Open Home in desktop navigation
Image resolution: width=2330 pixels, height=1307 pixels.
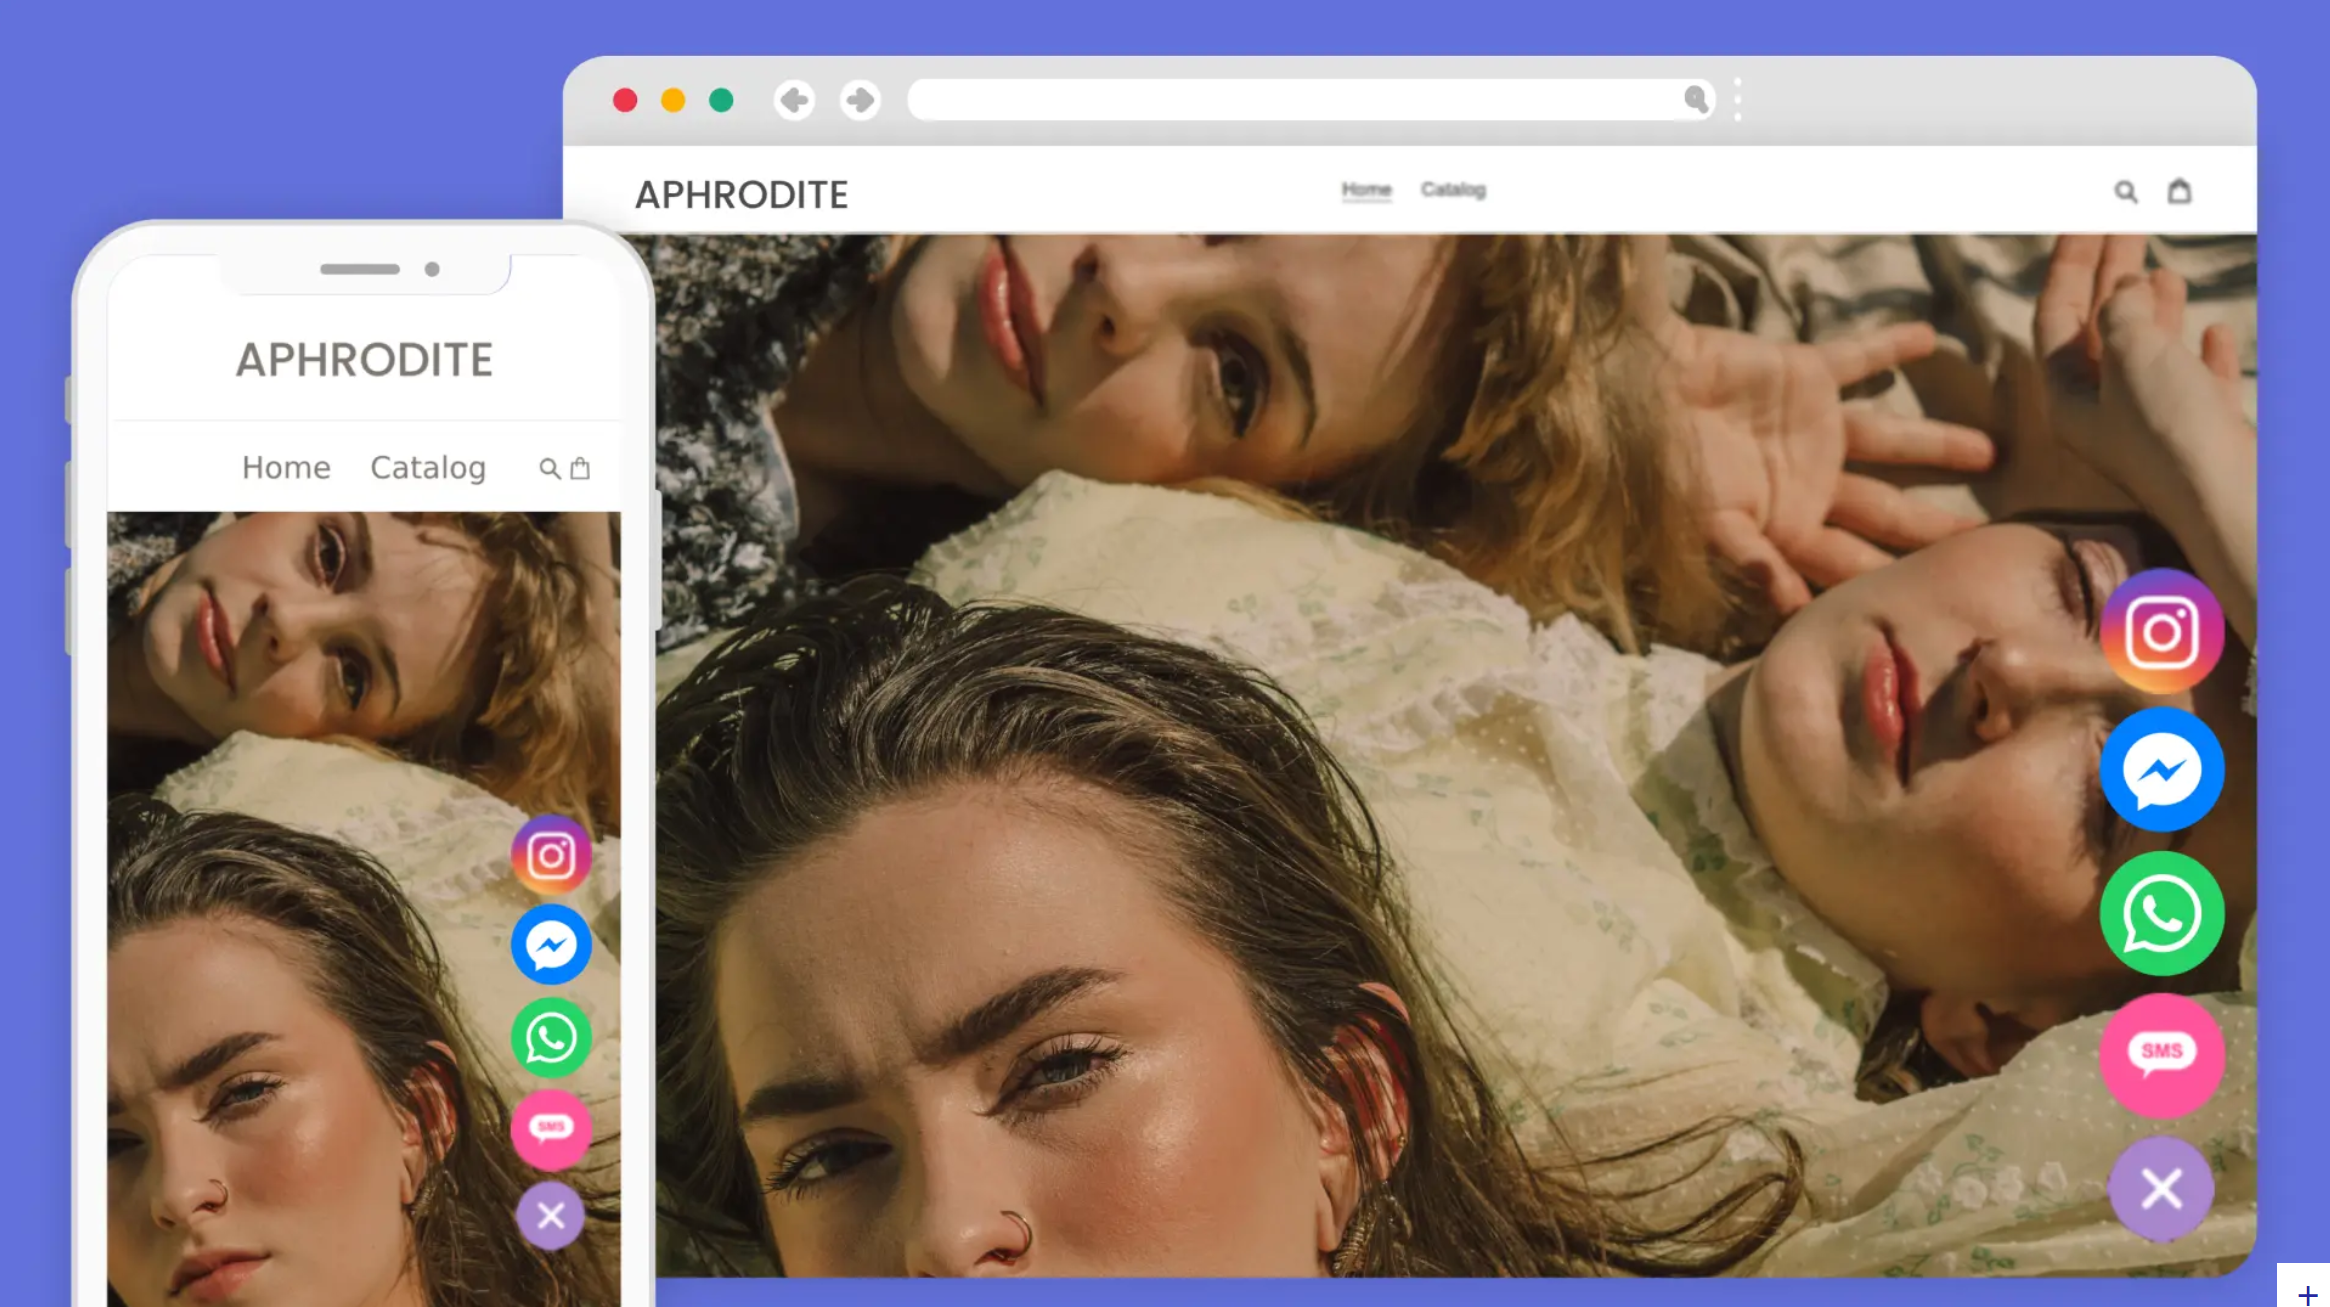pos(1366,190)
